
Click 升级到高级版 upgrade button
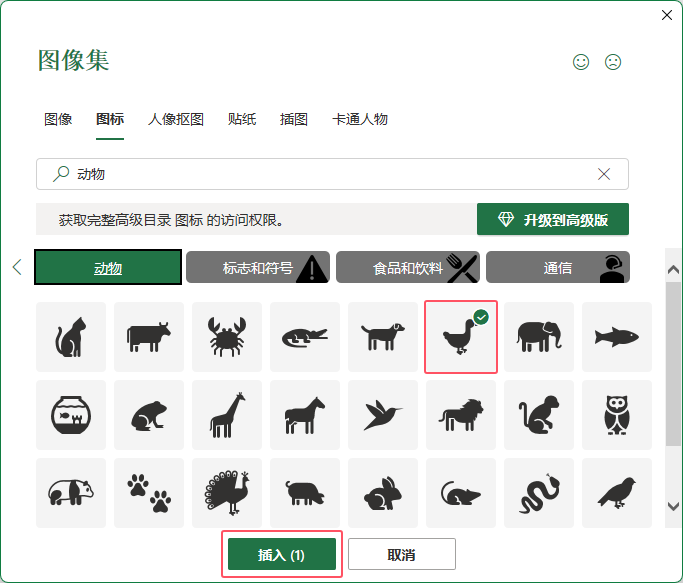point(553,219)
